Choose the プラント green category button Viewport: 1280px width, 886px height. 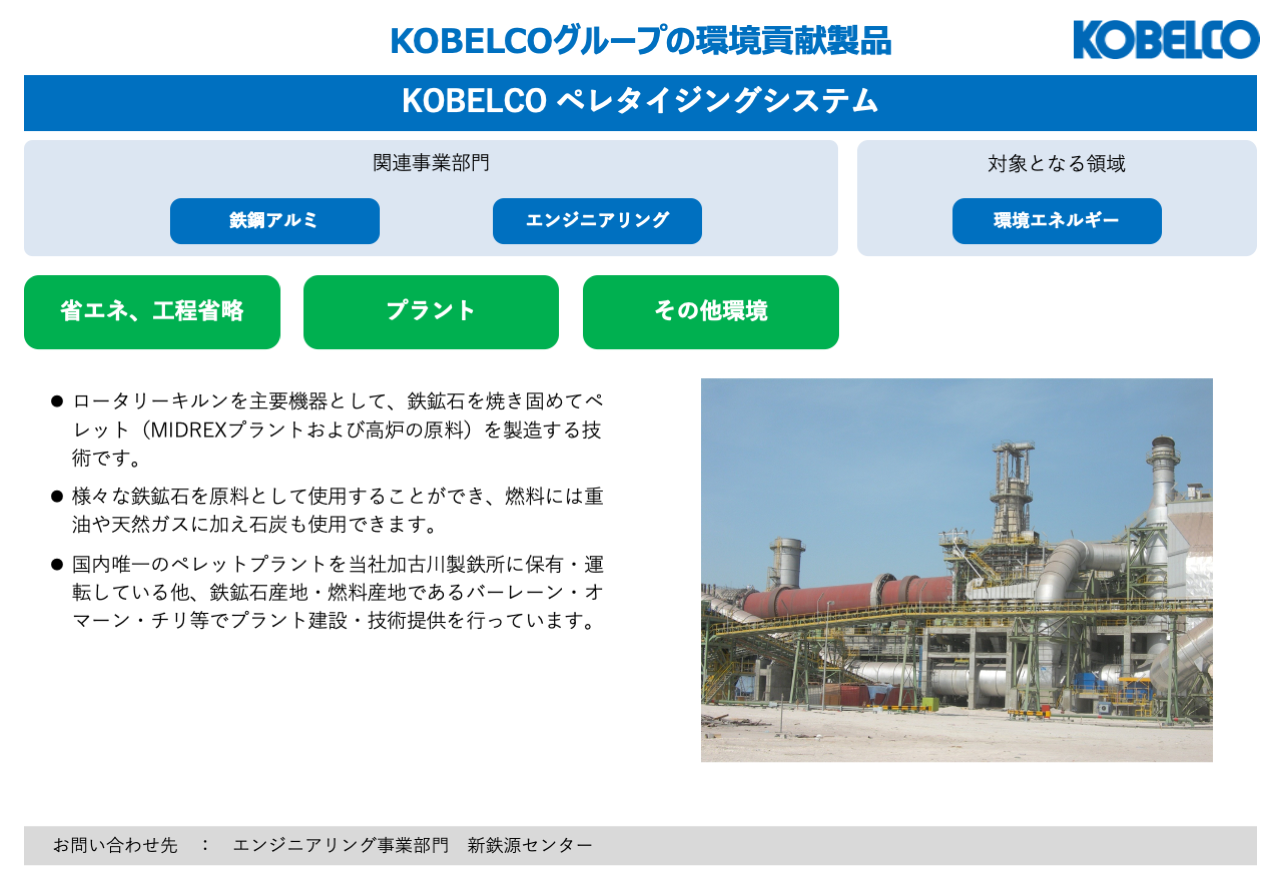pyautogui.click(x=431, y=312)
